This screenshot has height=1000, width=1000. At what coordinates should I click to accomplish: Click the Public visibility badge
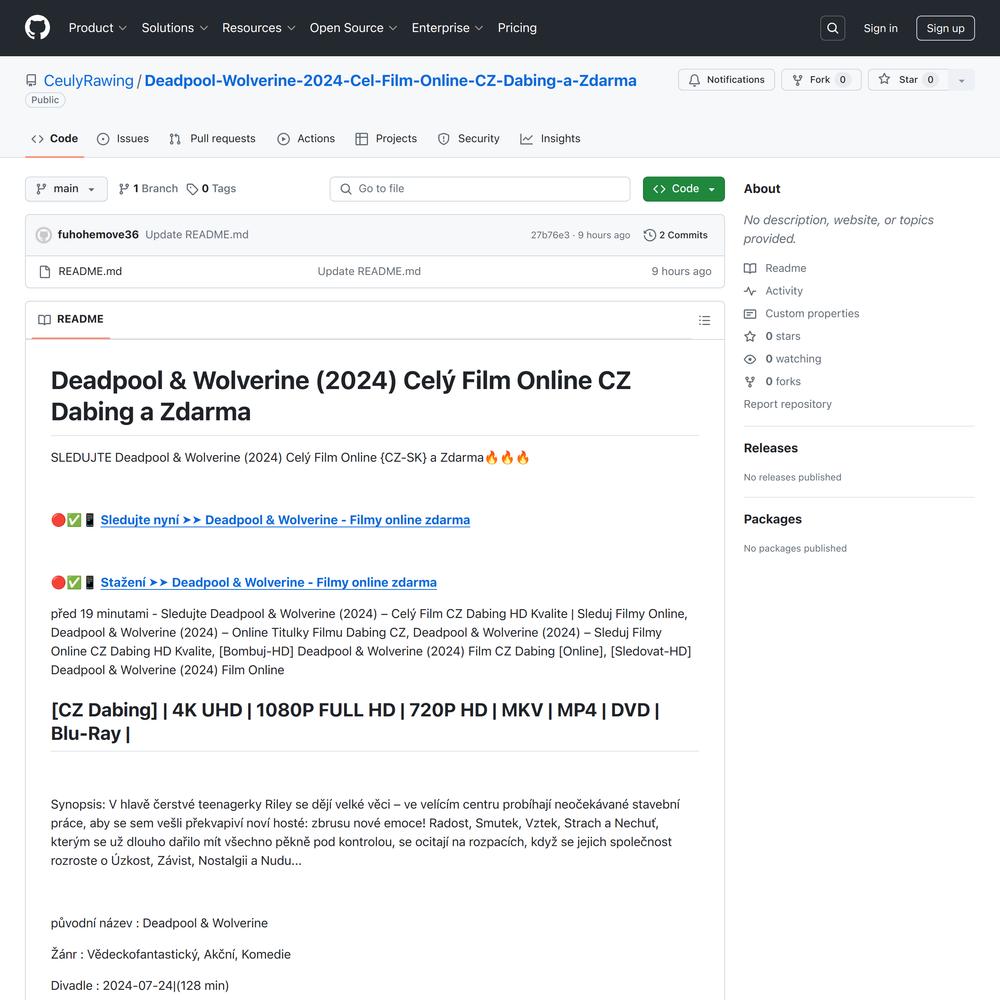point(45,100)
